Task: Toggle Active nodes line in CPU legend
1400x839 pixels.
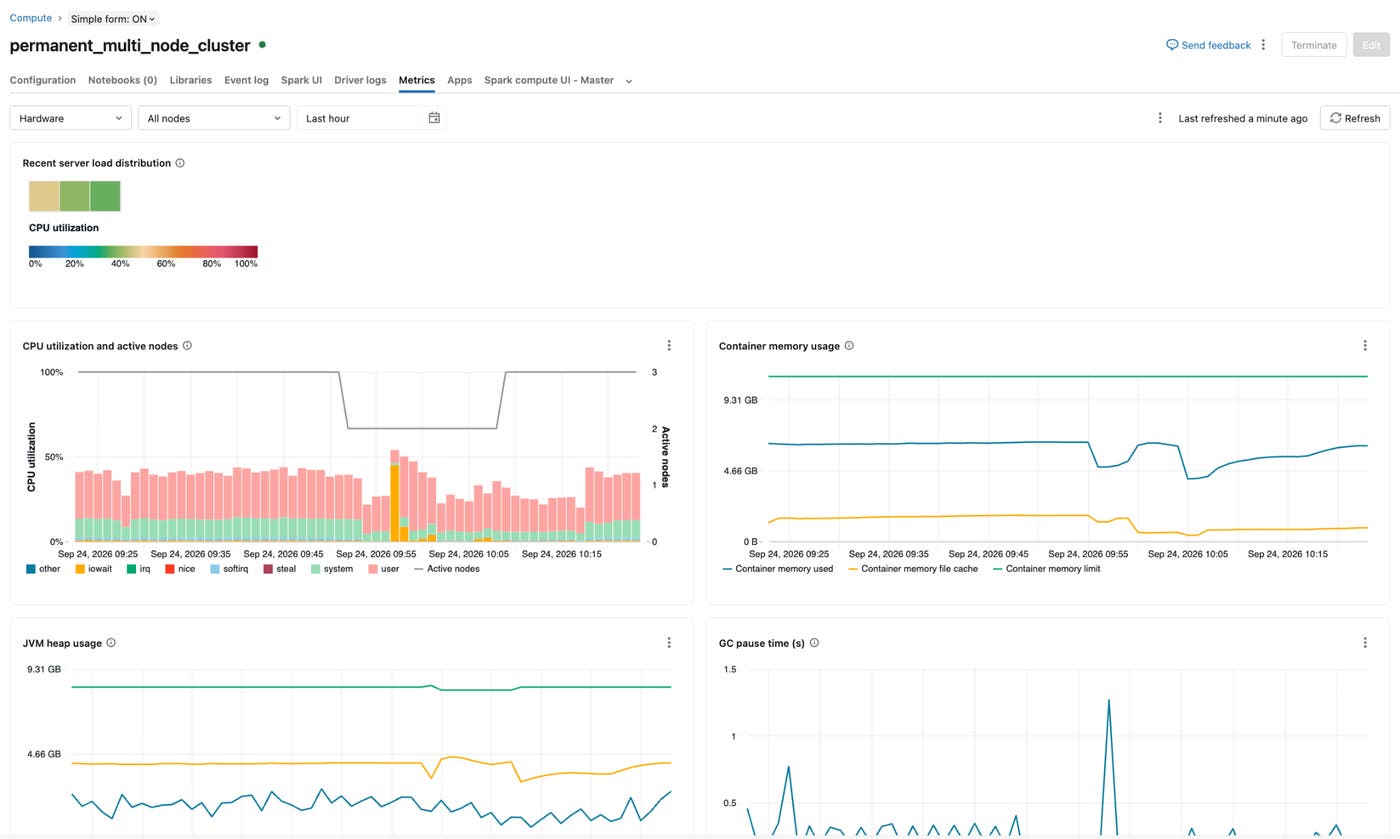Action: click(x=446, y=569)
